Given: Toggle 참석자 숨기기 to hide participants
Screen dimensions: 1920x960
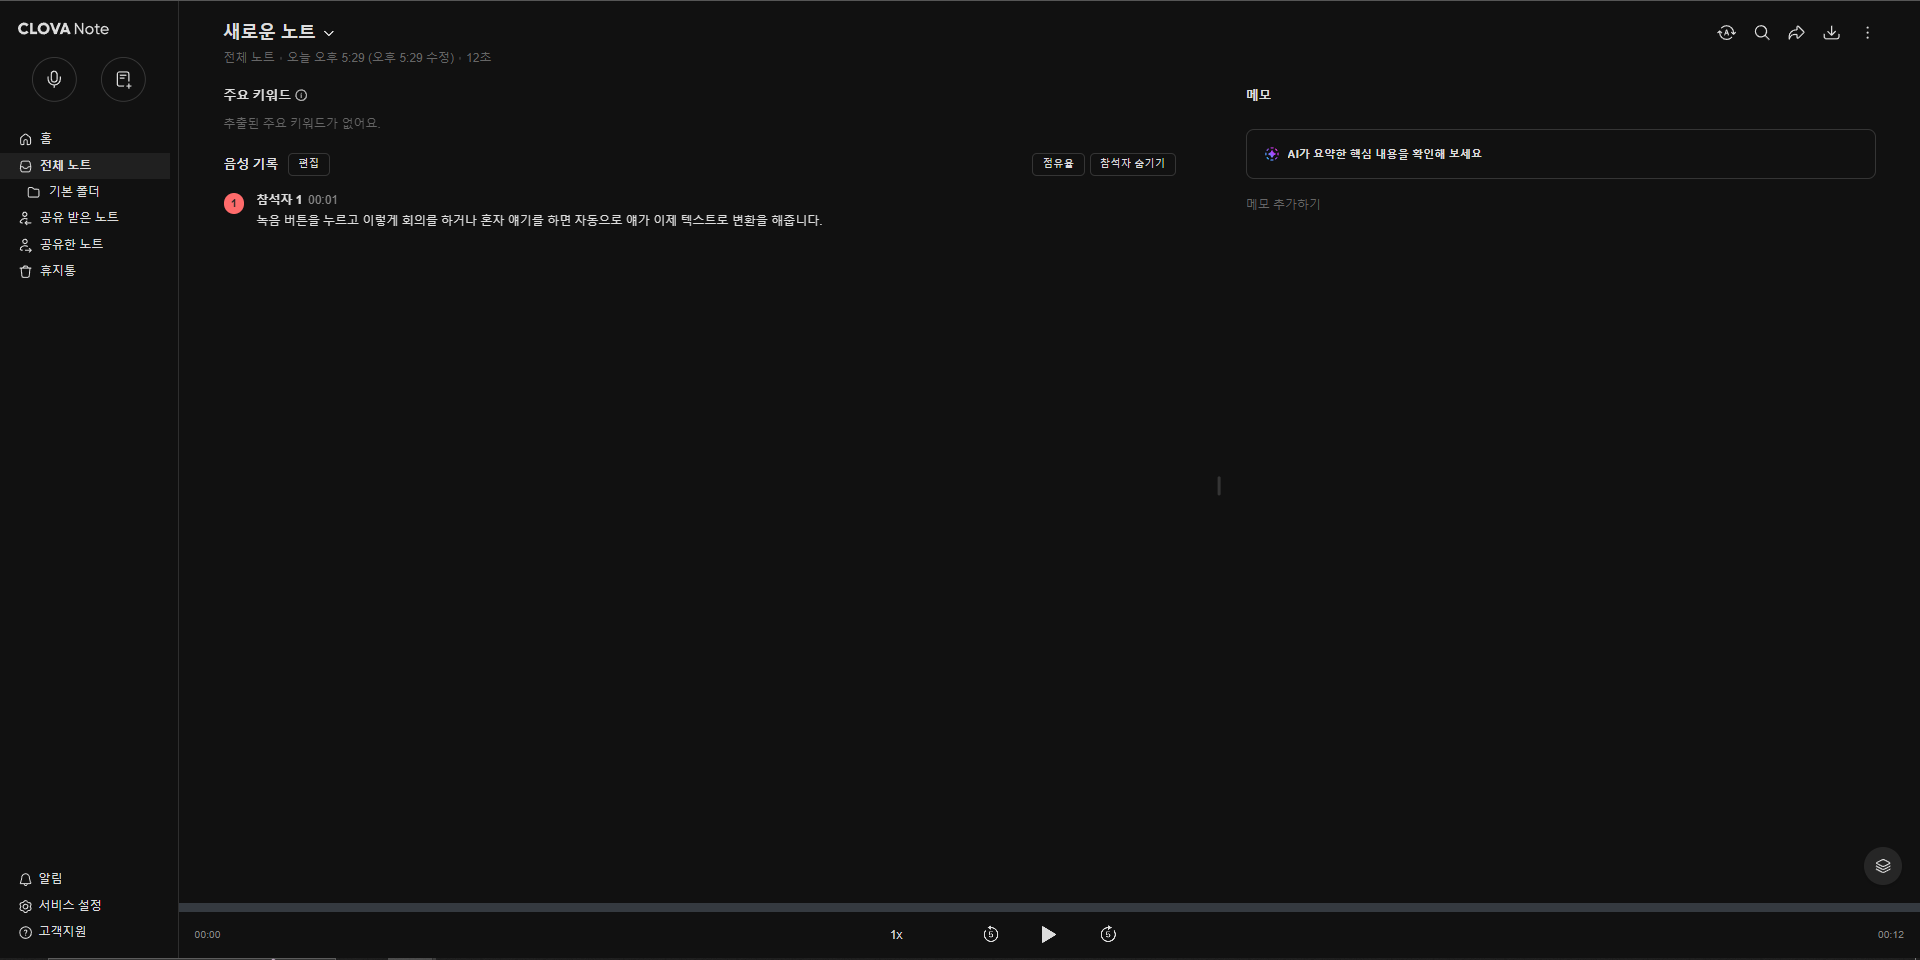Looking at the screenshot, I should (1132, 164).
